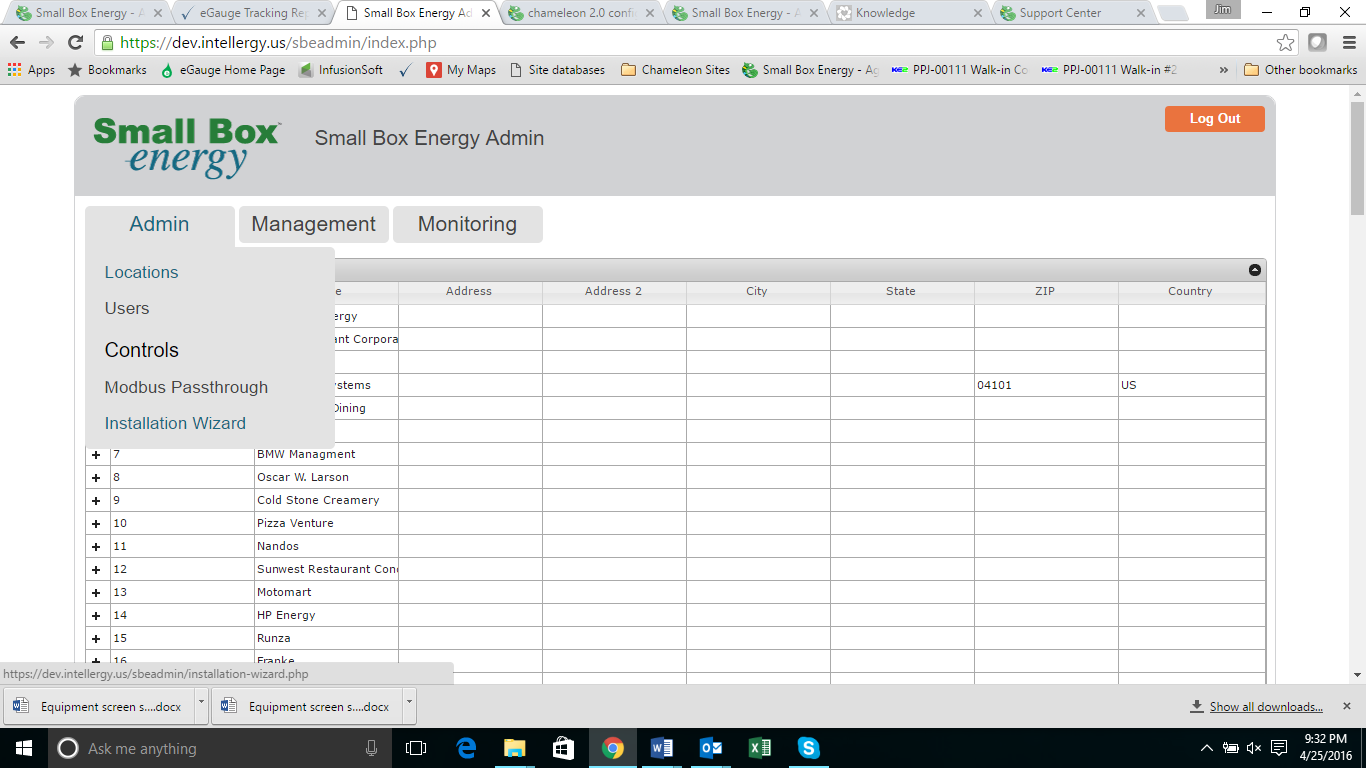Click the ZIP column header
This screenshot has width=1366, height=768.
pos(1045,291)
